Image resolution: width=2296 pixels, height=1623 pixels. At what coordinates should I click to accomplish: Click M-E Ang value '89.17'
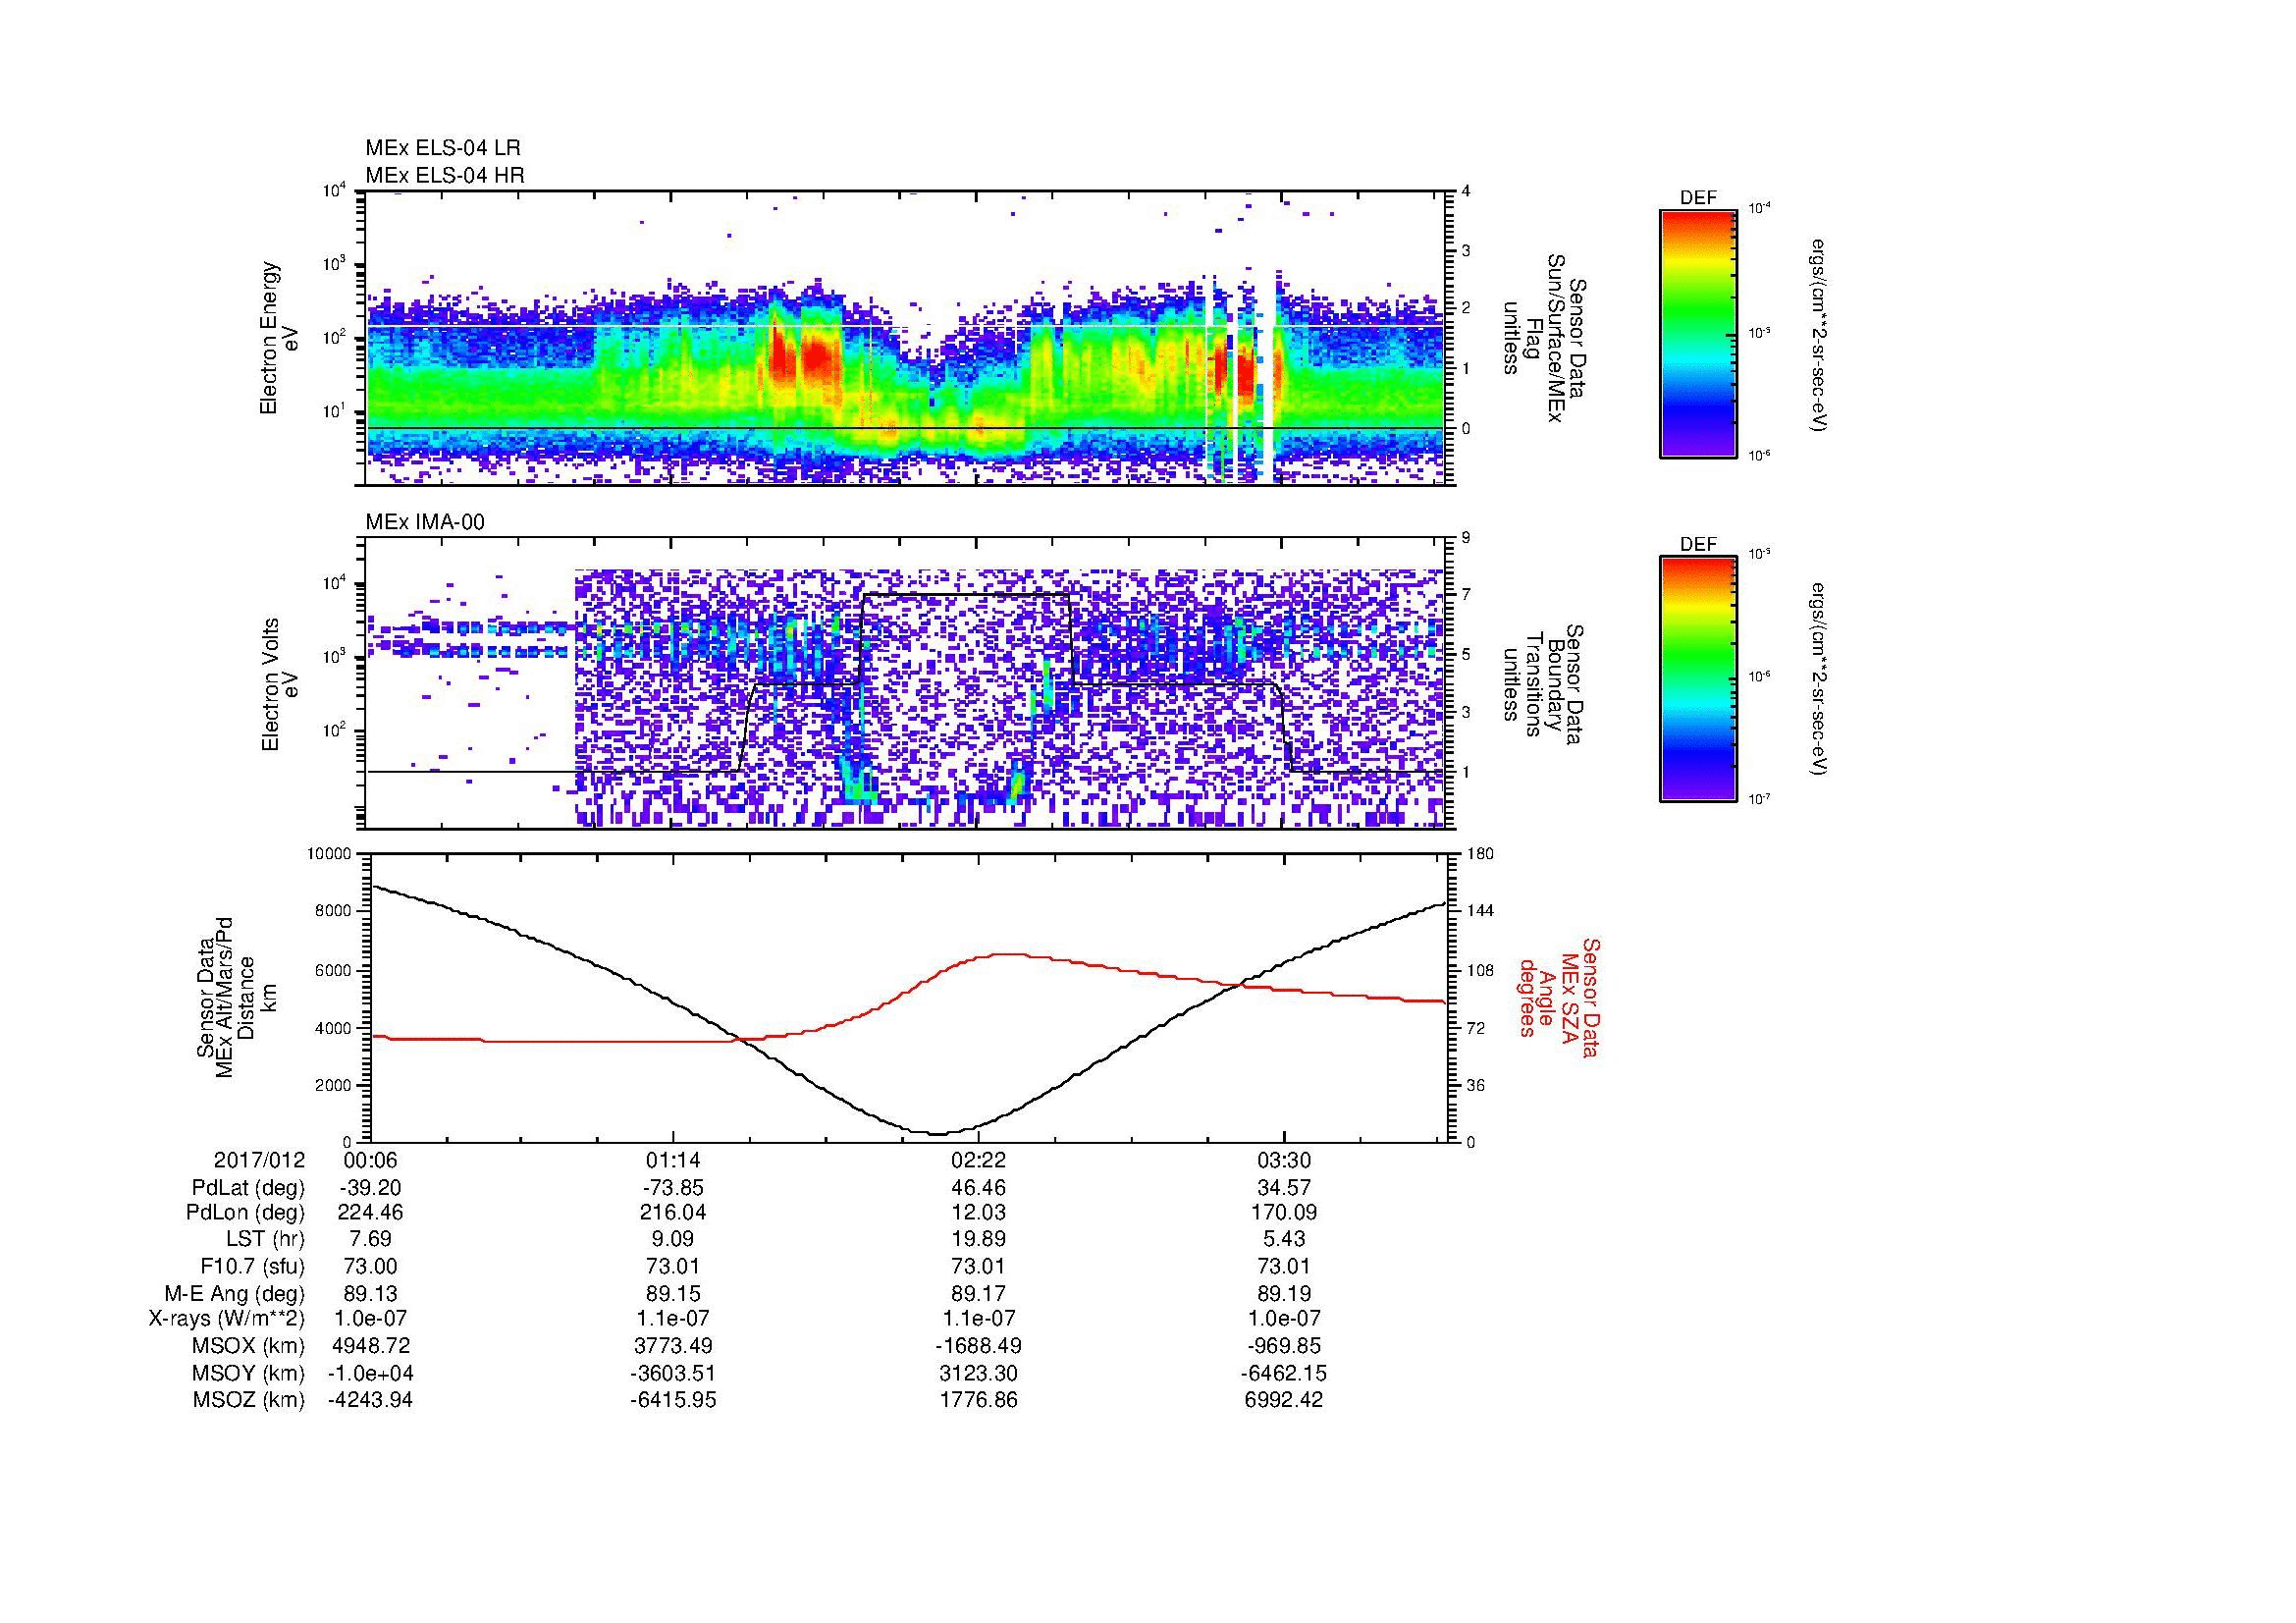[978, 1293]
